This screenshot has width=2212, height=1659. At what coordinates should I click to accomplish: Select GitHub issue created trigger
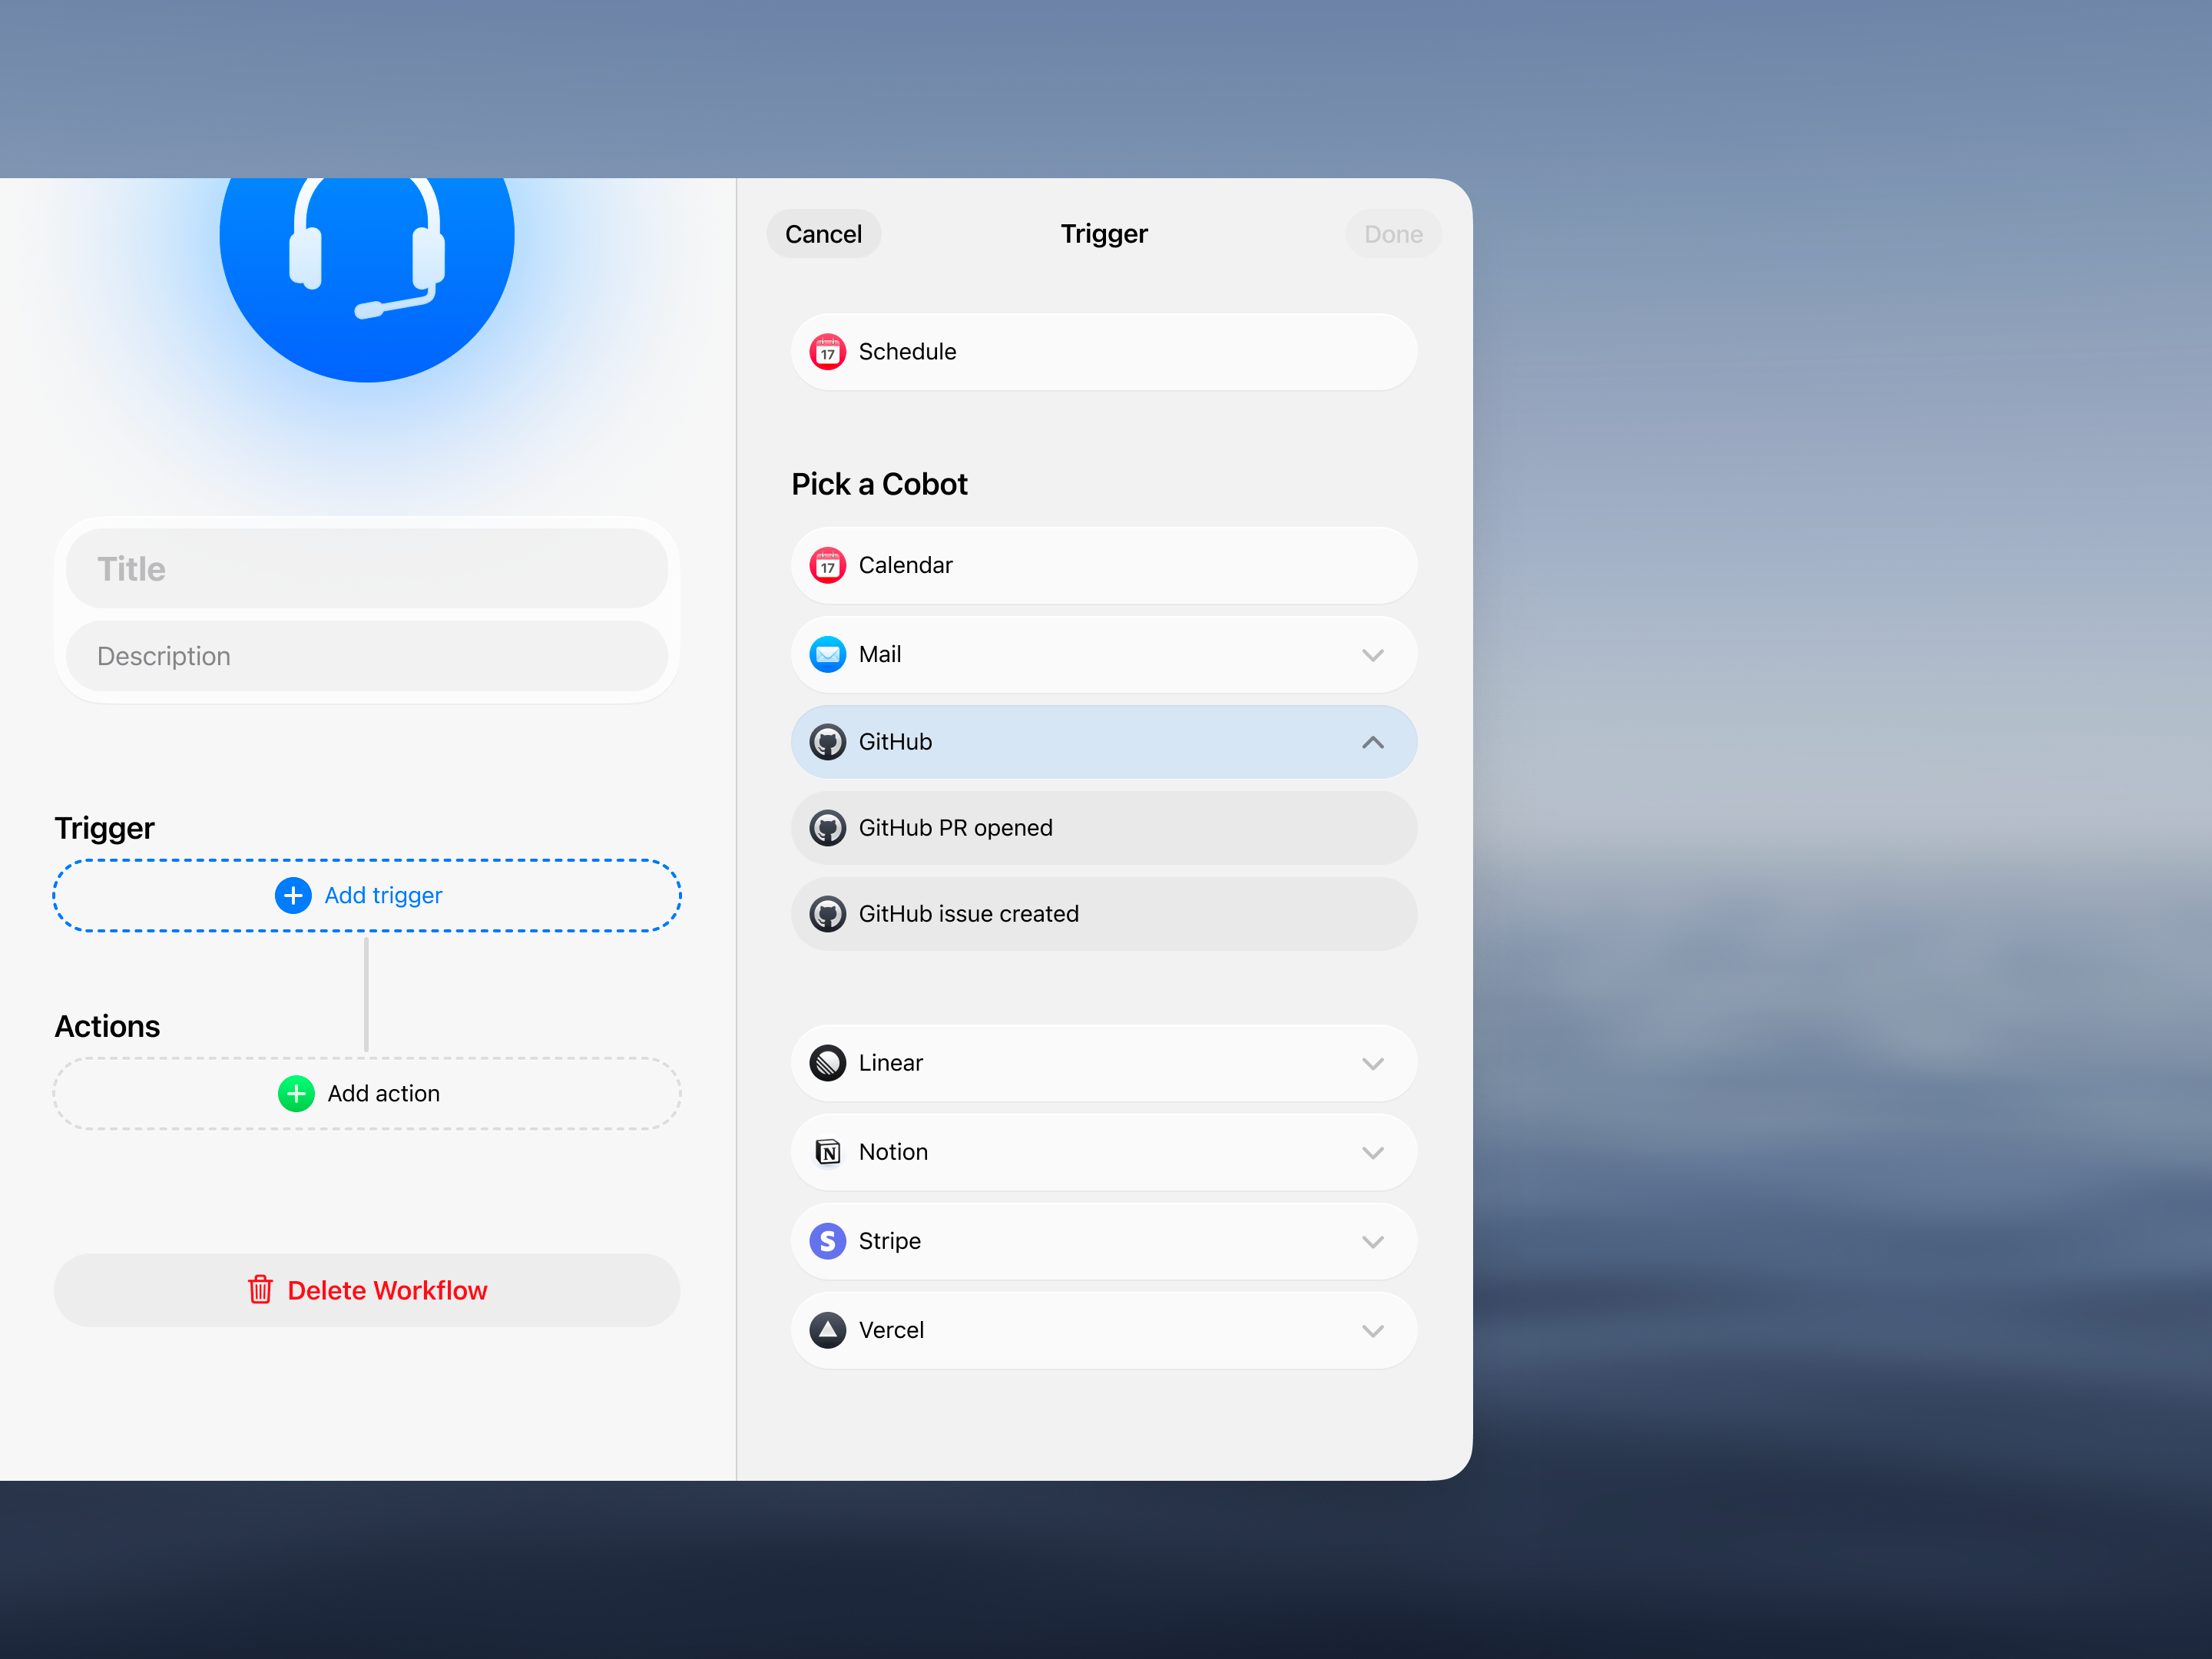1103,914
